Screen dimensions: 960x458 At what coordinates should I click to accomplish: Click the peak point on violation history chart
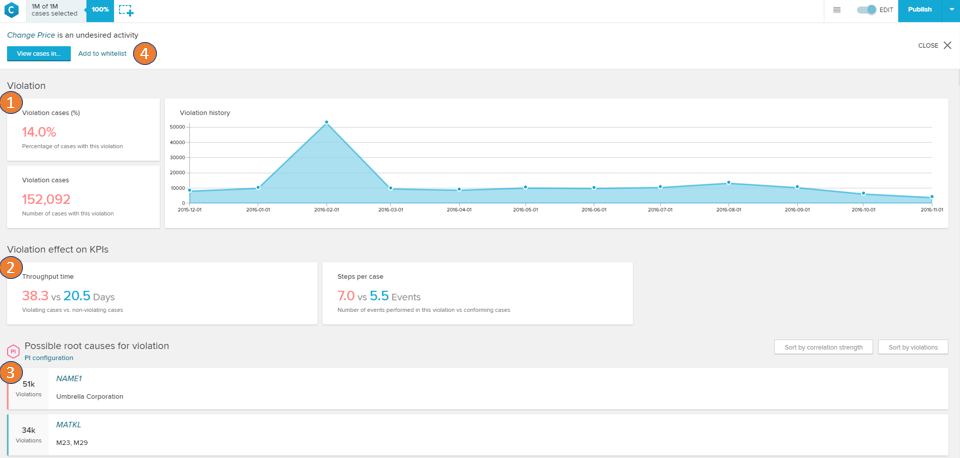pyautogui.click(x=326, y=123)
